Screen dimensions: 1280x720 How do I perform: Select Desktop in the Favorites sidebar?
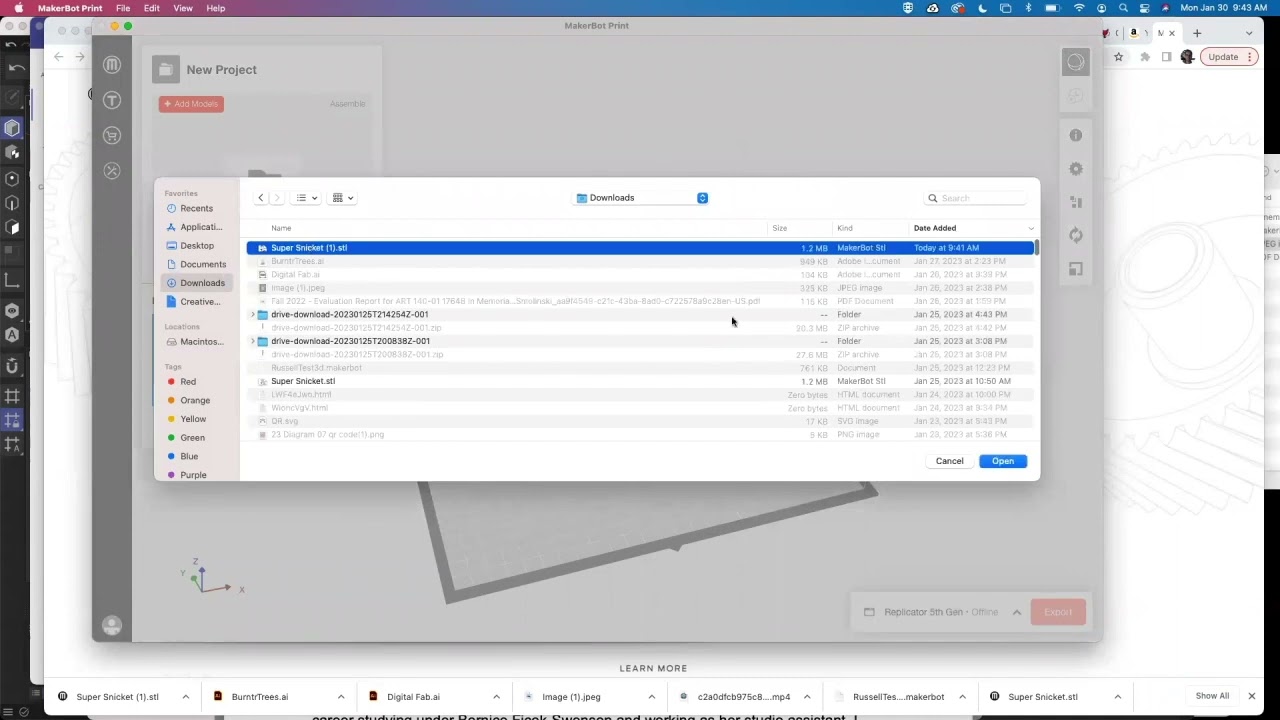(197, 246)
